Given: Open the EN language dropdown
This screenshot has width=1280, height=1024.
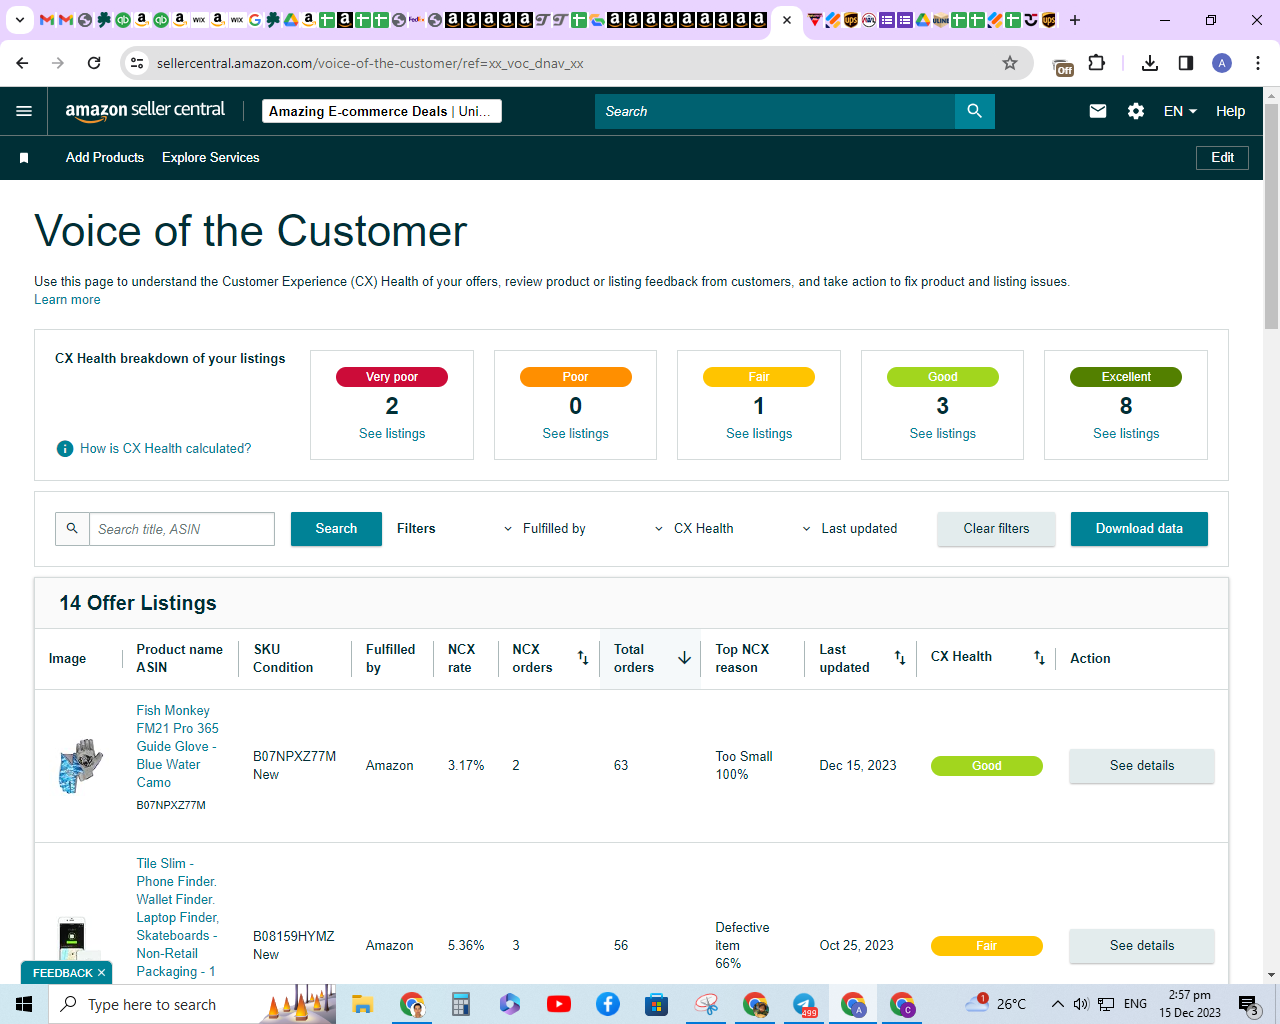Looking at the screenshot, I should (1180, 111).
